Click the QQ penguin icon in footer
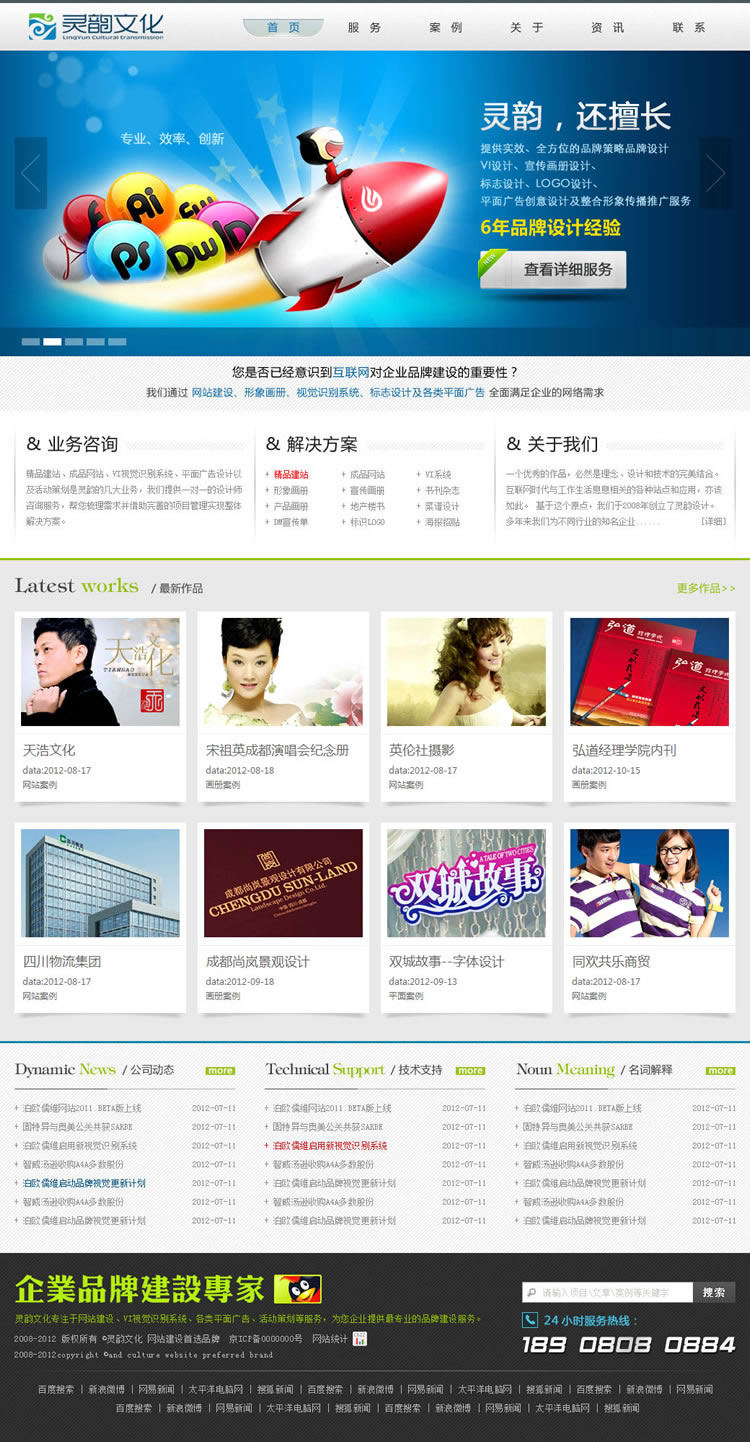Screen dimensions: 750x1442 coord(297,1288)
